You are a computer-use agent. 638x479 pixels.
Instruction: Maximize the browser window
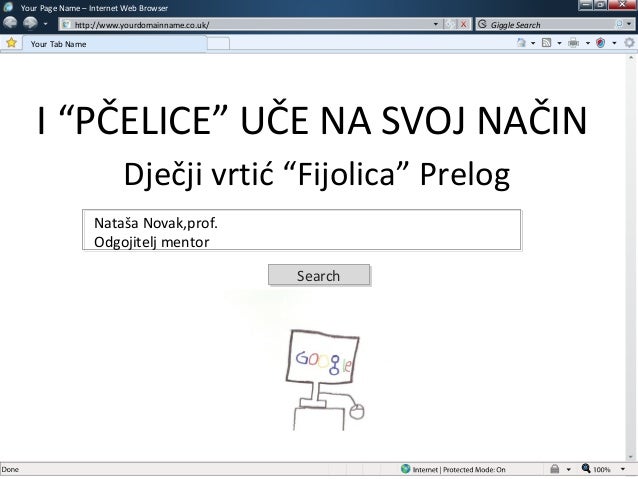coord(601,5)
